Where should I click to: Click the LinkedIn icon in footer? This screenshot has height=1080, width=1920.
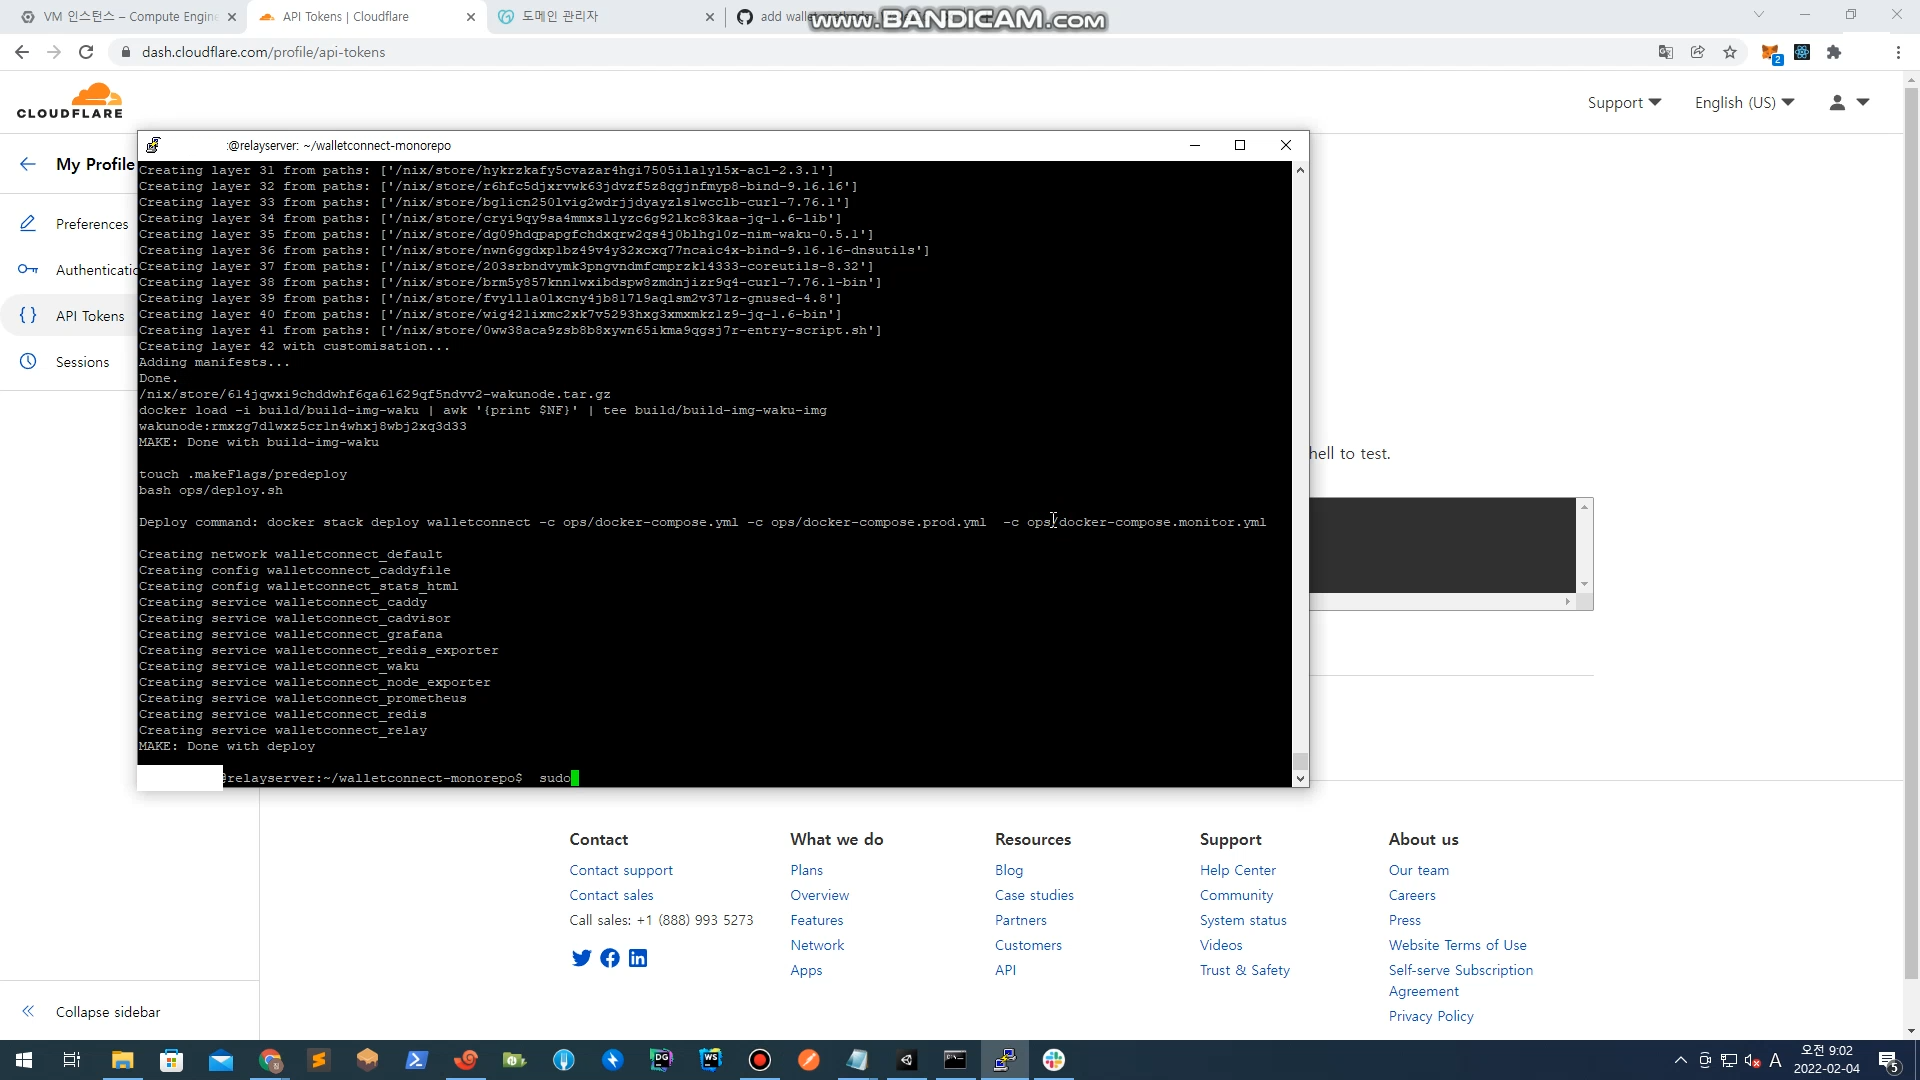(x=638, y=958)
